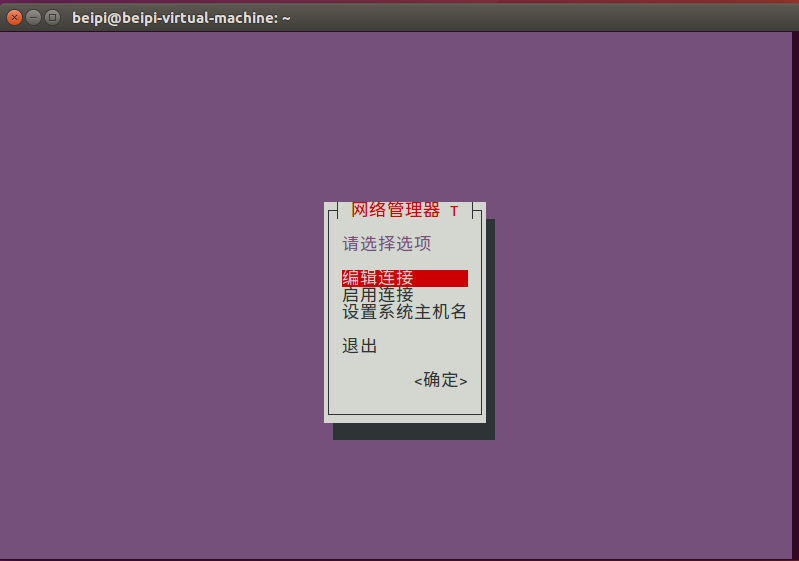The image size is (799, 561).
Task: Maximize the terminal window
Action: coord(52,18)
